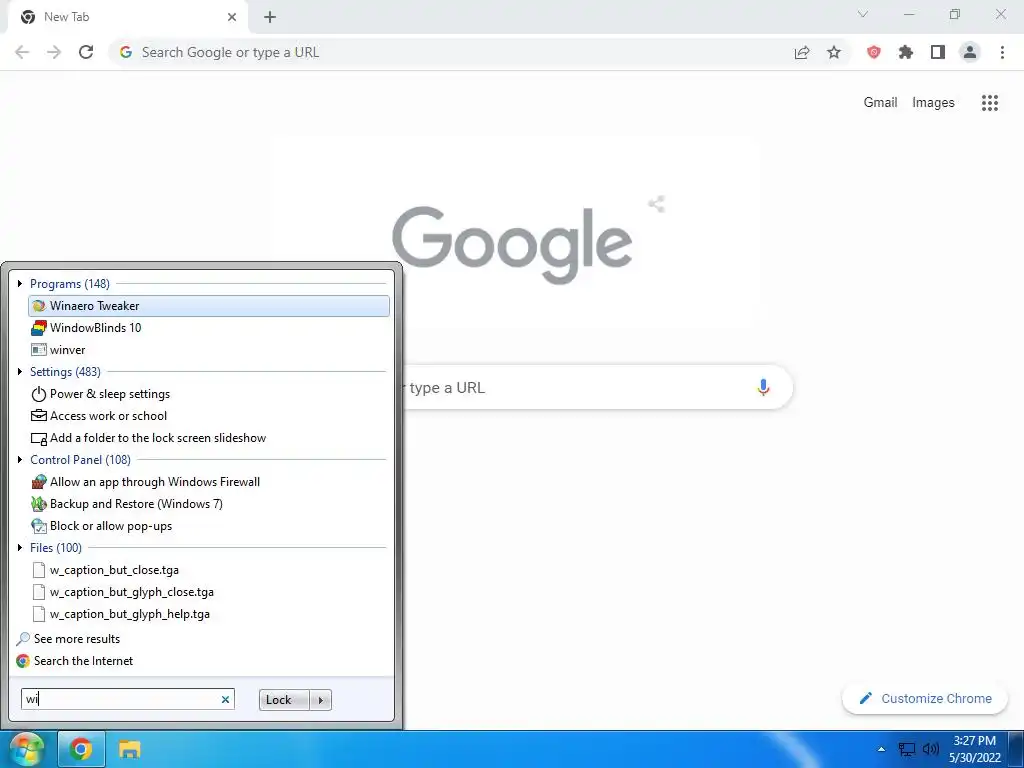Open the Chrome three-dot menu
The image size is (1024, 768).
coord(1002,52)
